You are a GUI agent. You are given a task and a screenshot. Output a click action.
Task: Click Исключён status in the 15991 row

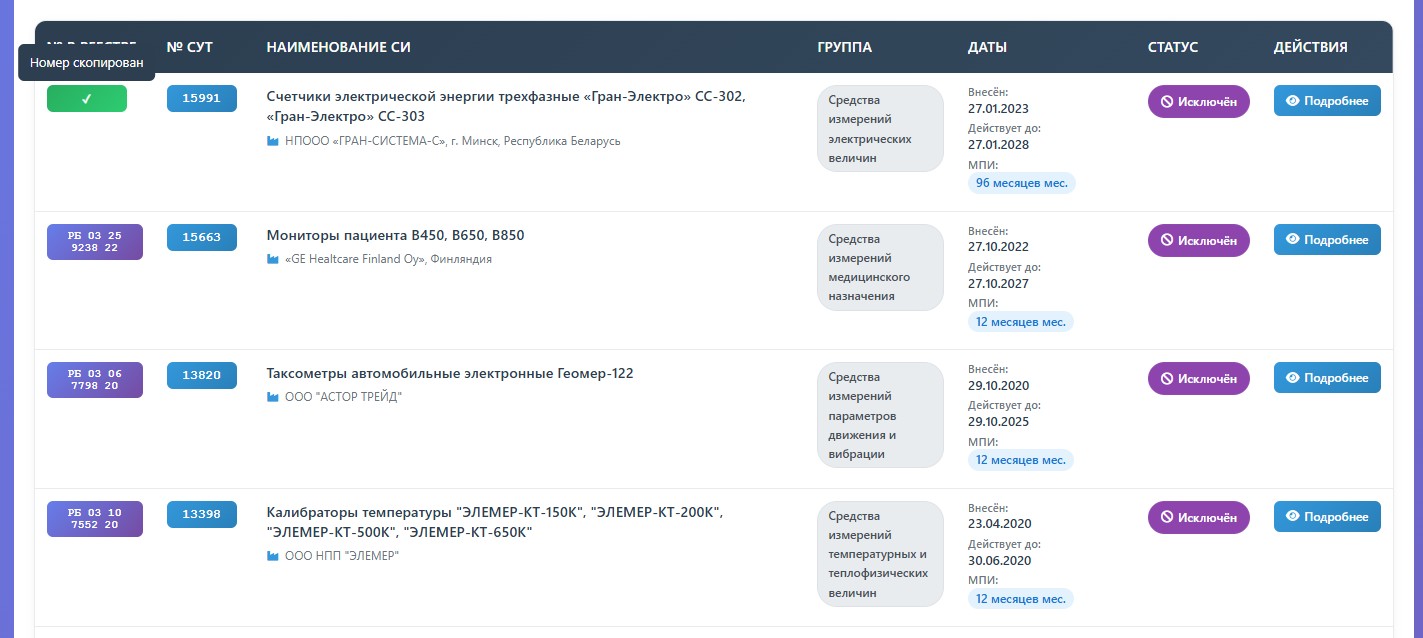tap(1199, 101)
